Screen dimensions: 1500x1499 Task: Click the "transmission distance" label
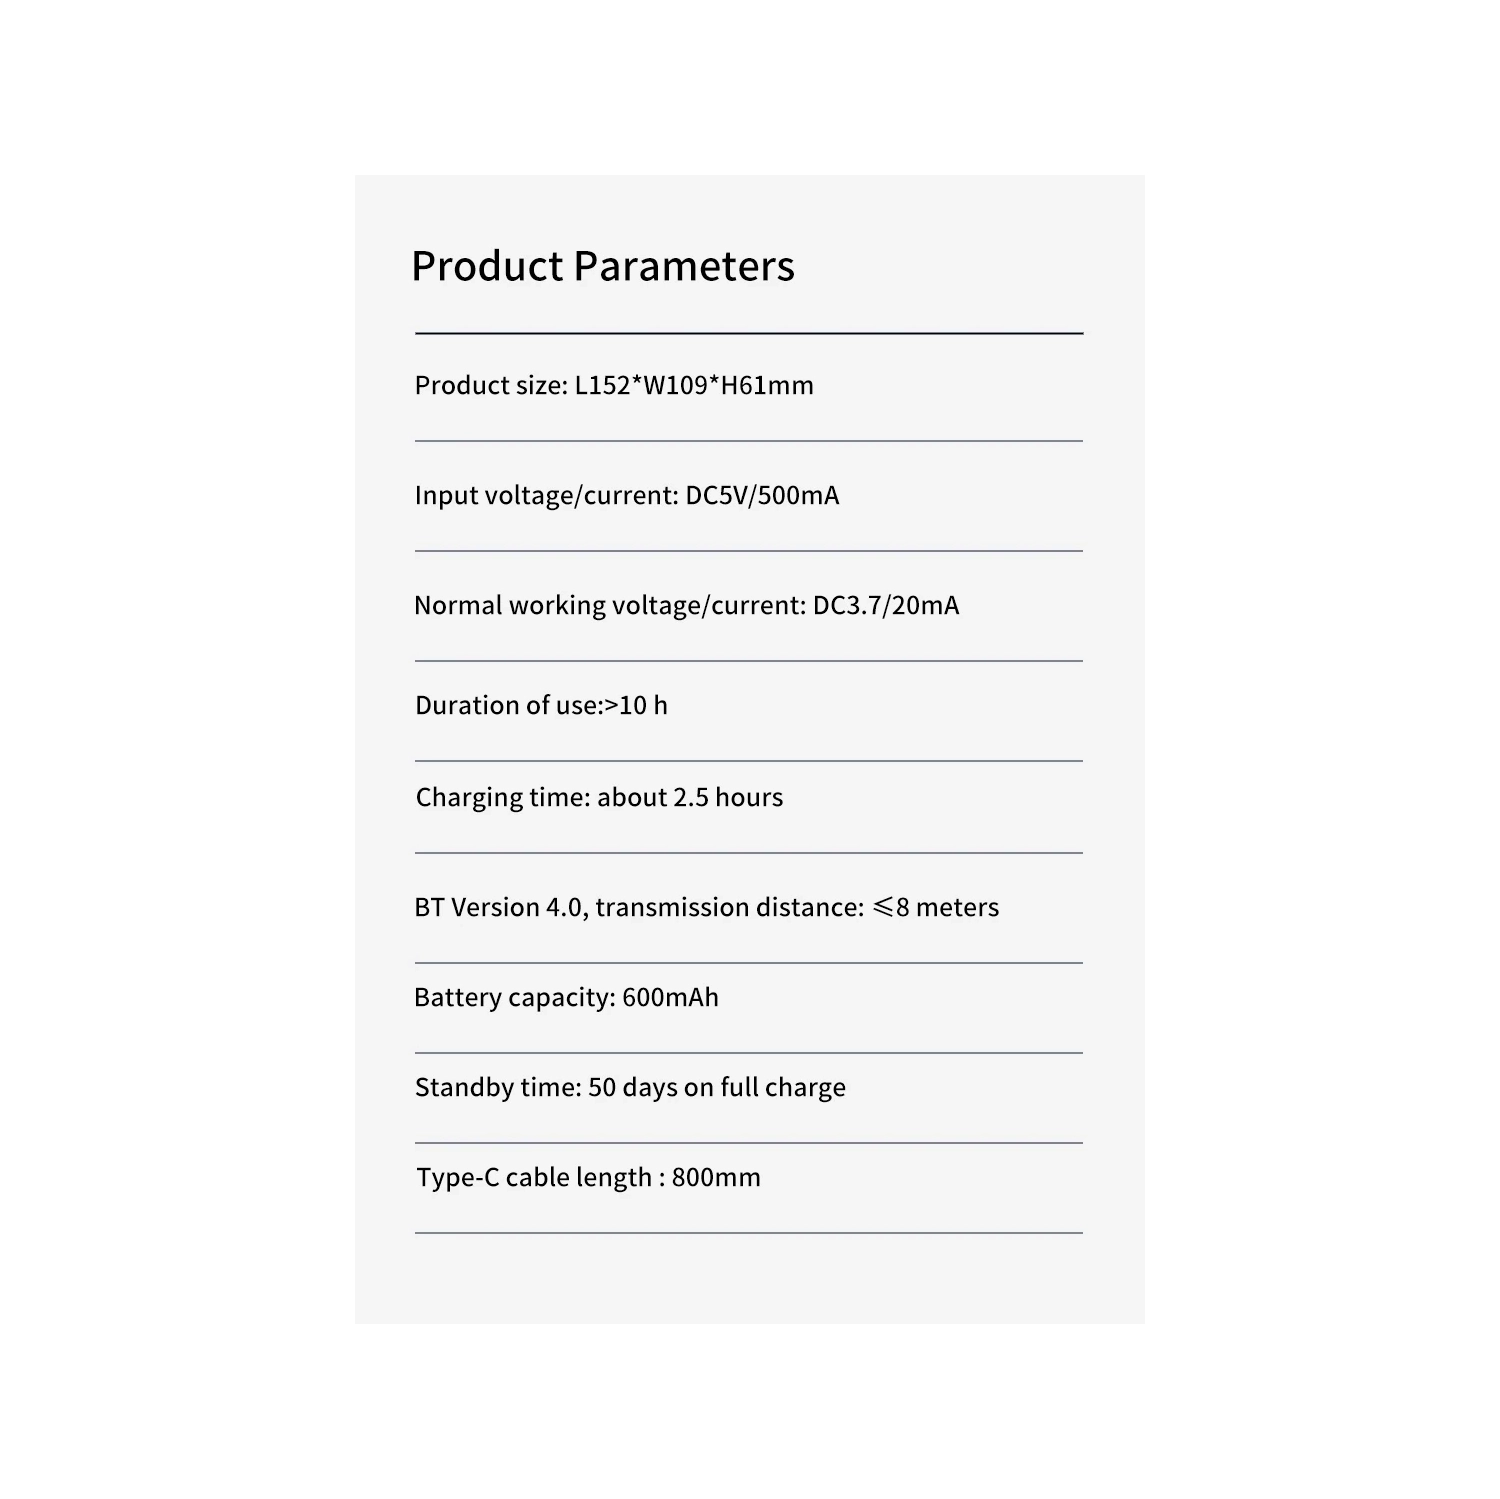click(729, 908)
